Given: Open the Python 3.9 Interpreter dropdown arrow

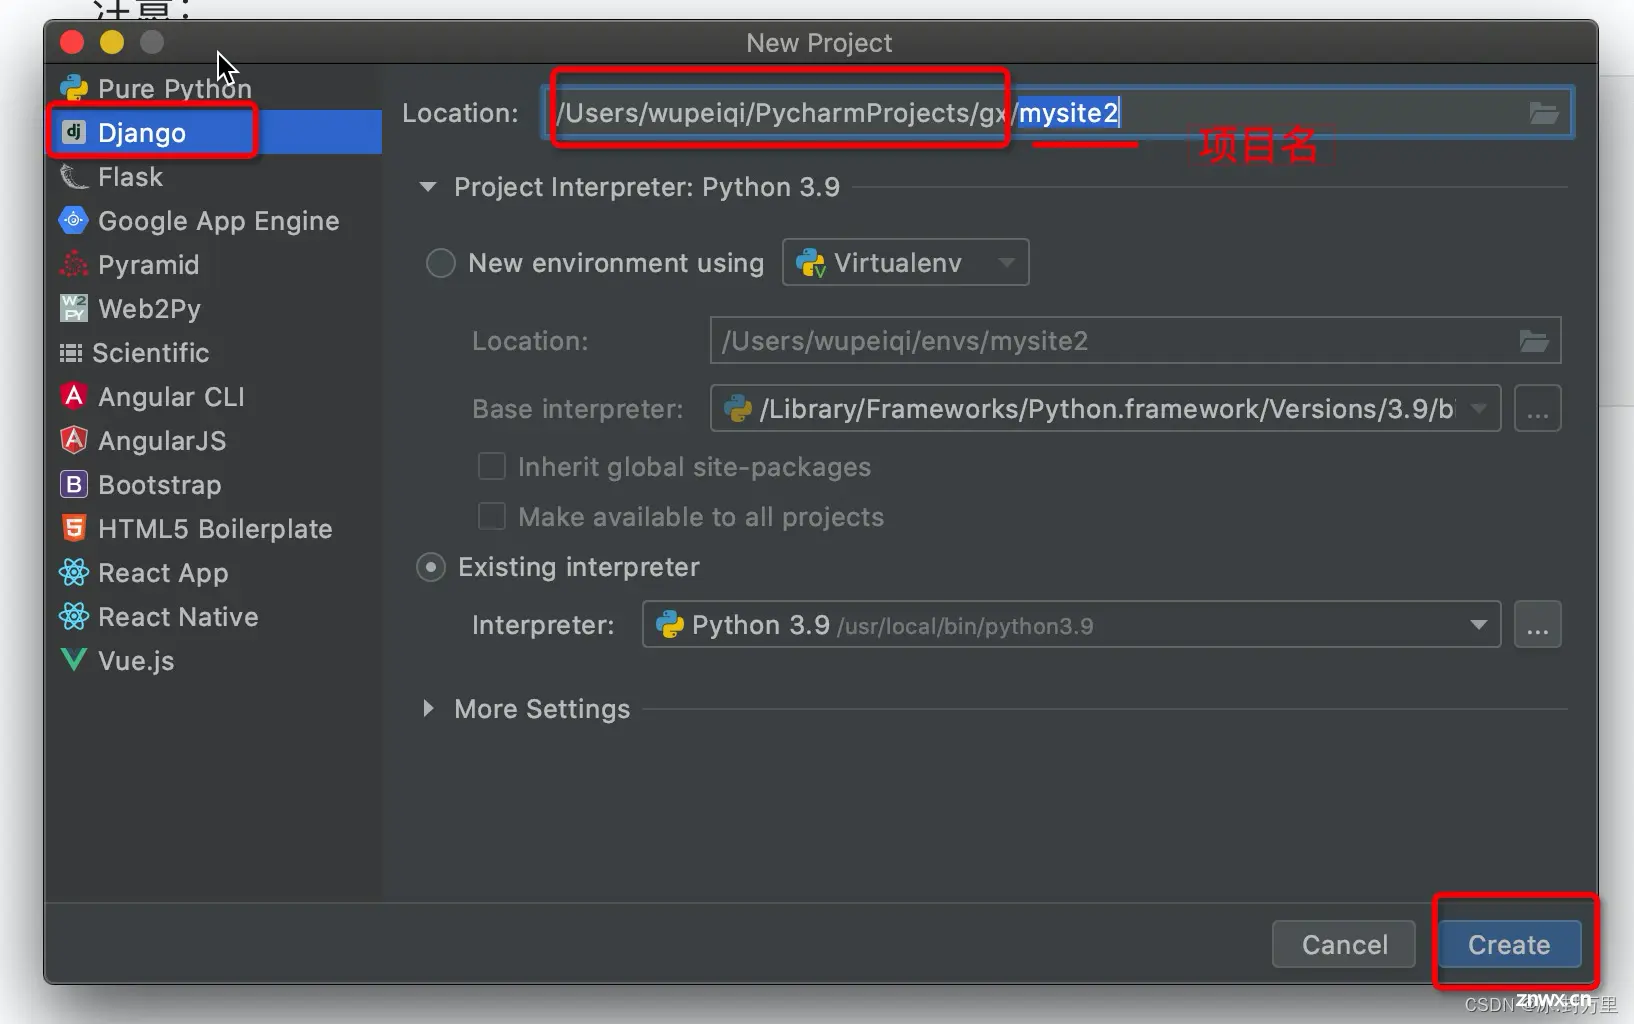Looking at the screenshot, I should click(1478, 625).
